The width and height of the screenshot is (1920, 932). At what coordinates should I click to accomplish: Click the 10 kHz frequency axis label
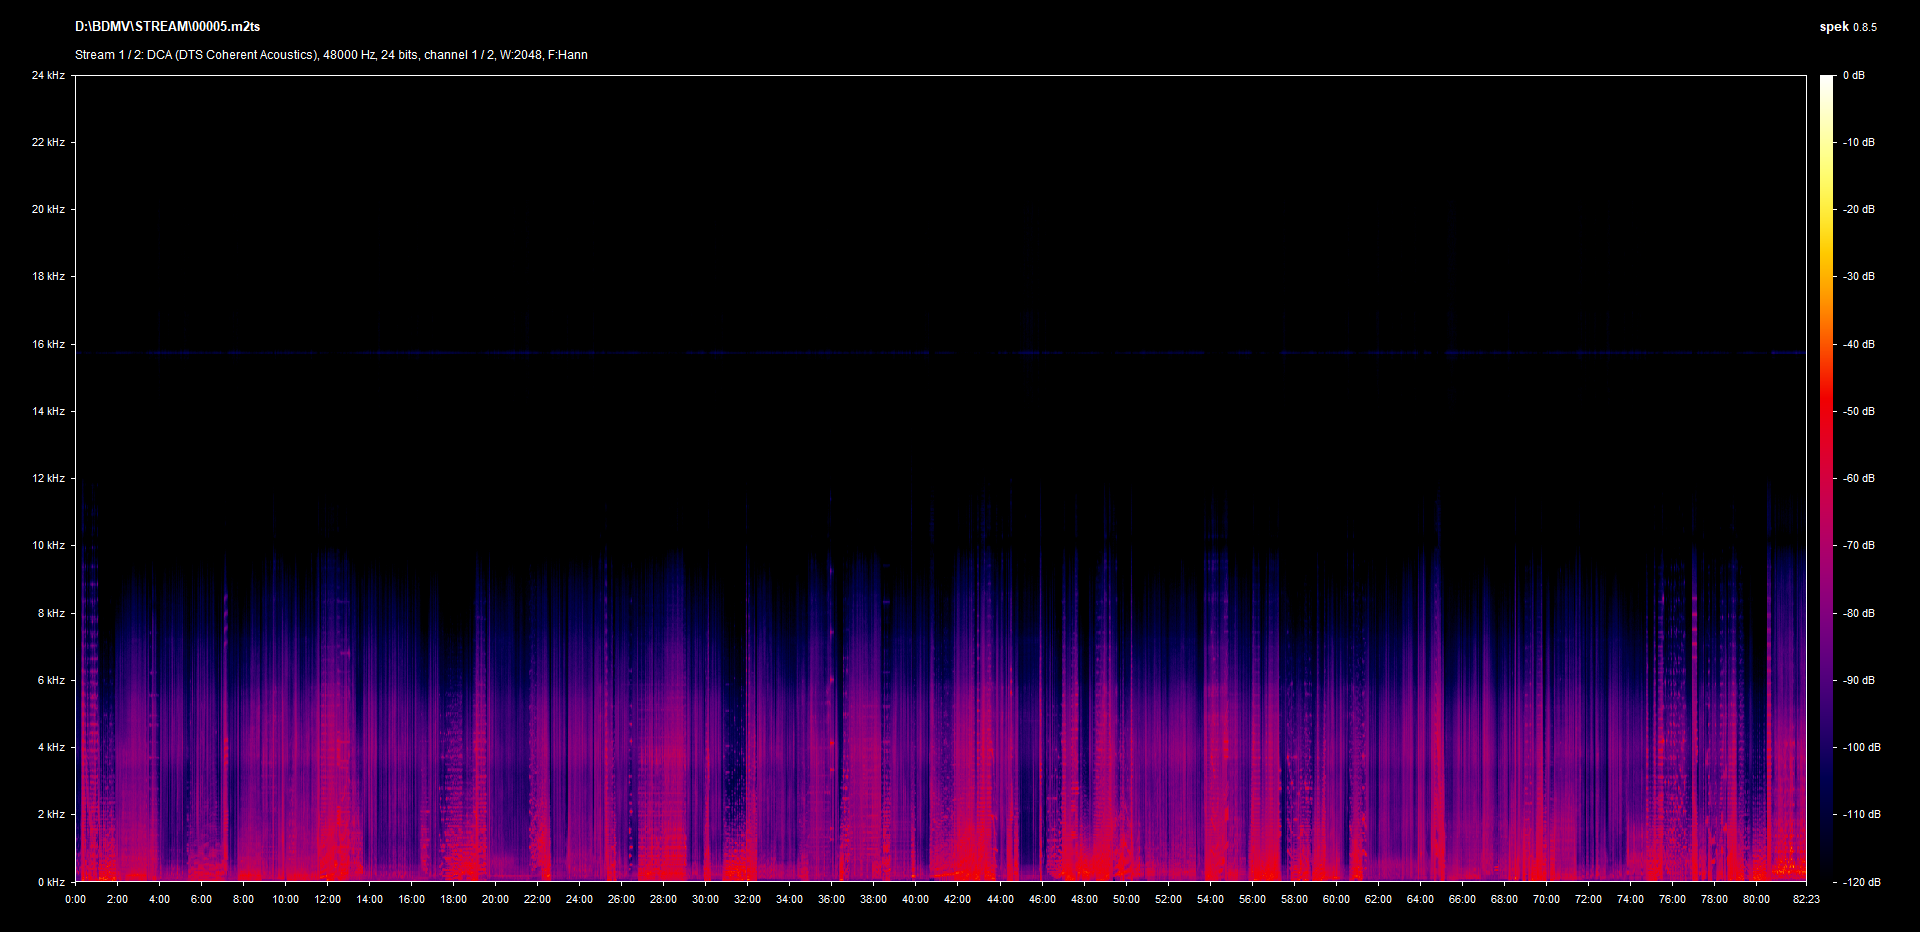click(x=48, y=545)
